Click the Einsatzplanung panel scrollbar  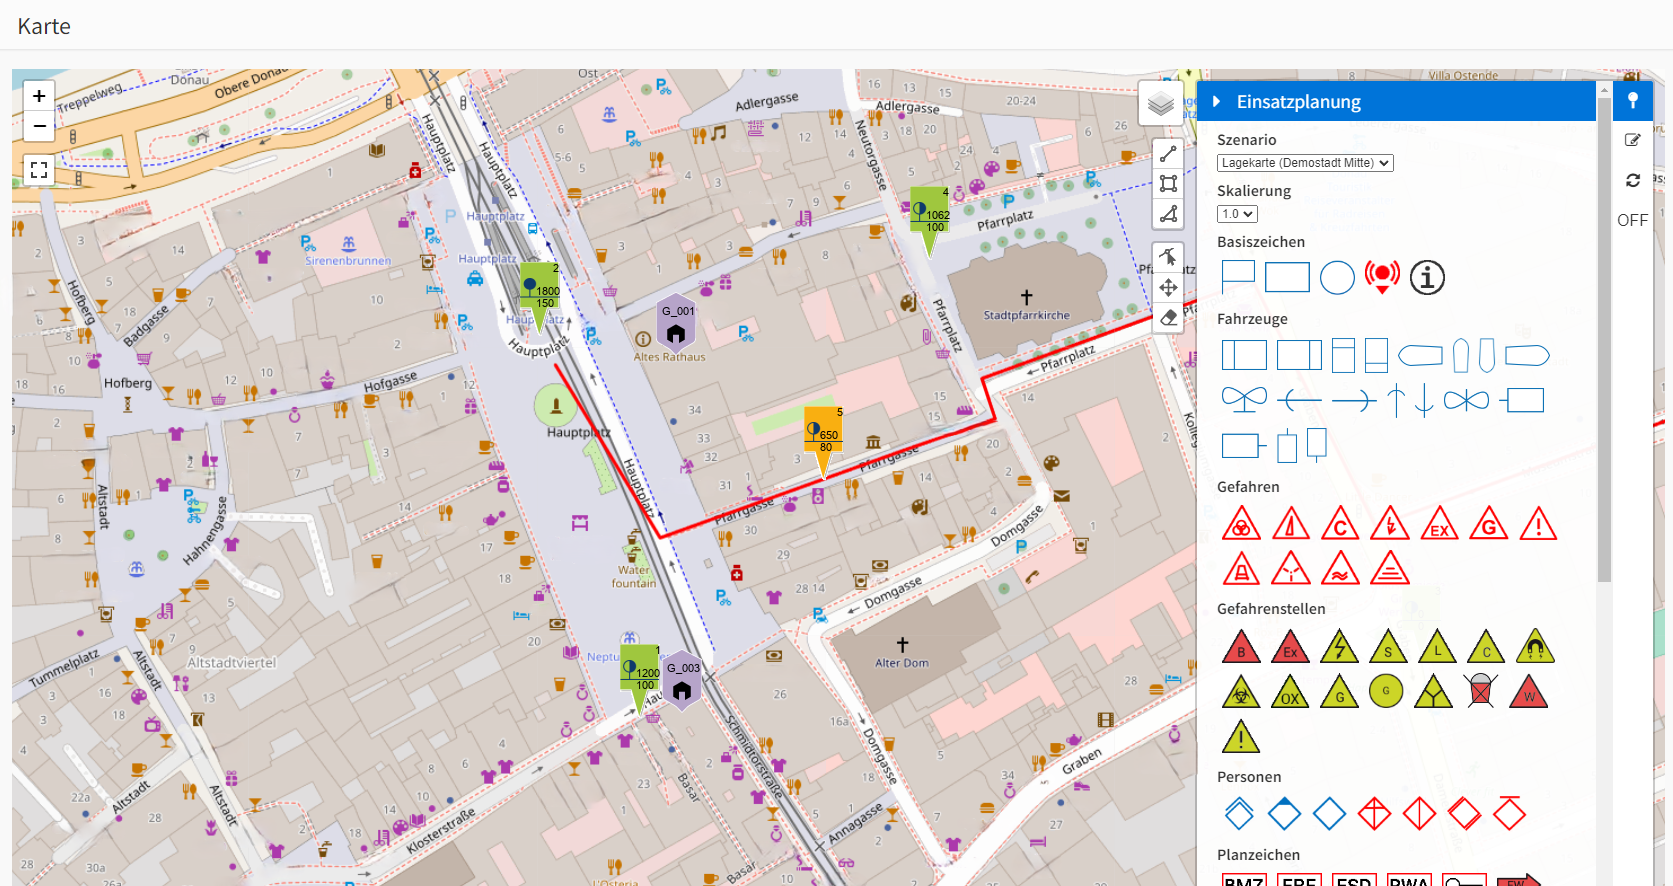(x=1604, y=340)
